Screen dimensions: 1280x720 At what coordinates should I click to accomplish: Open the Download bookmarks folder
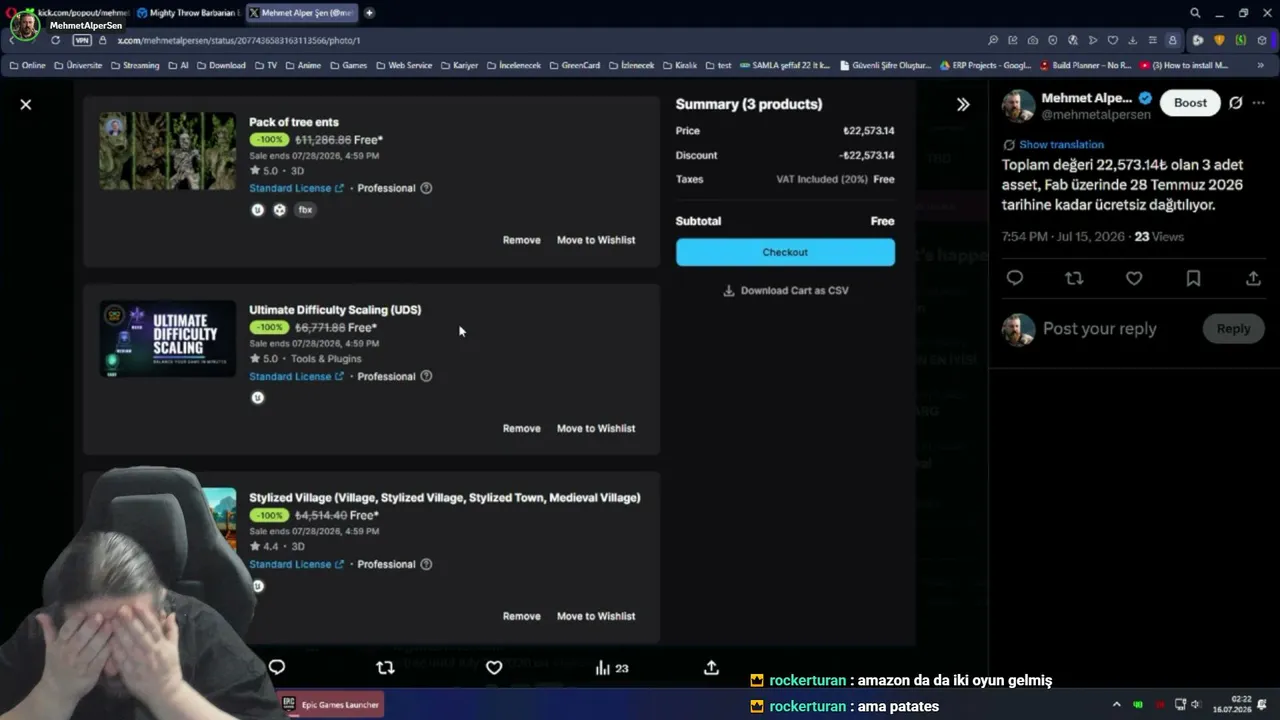point(220,65)
